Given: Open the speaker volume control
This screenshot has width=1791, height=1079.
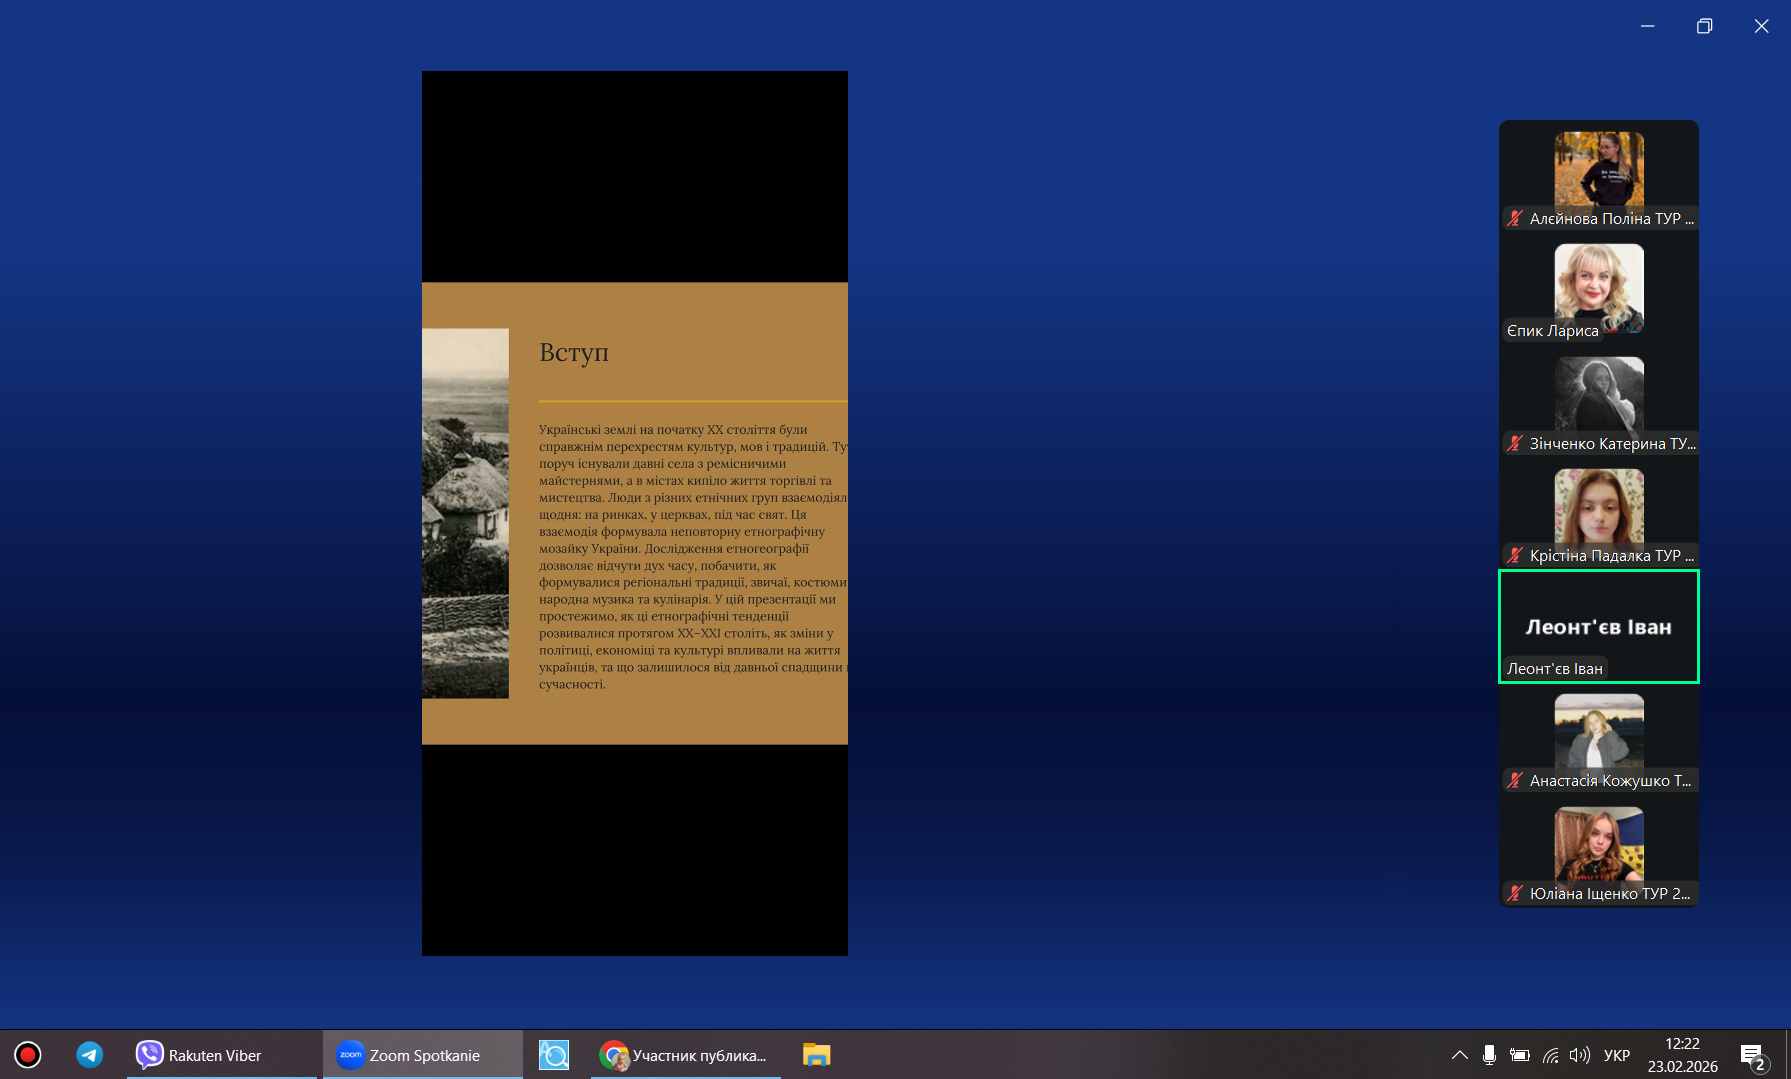Looking at the screenshot, I should coord(1580,1055).
